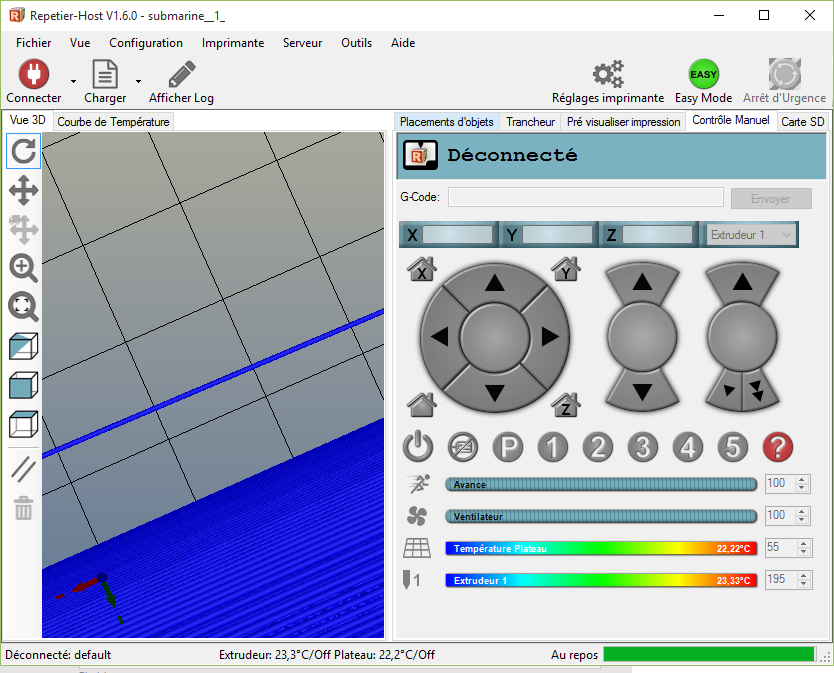Move Y axis up with XY pad arrow
The height and width of the screenshot is (673, 834).
(x=495, y=283)
